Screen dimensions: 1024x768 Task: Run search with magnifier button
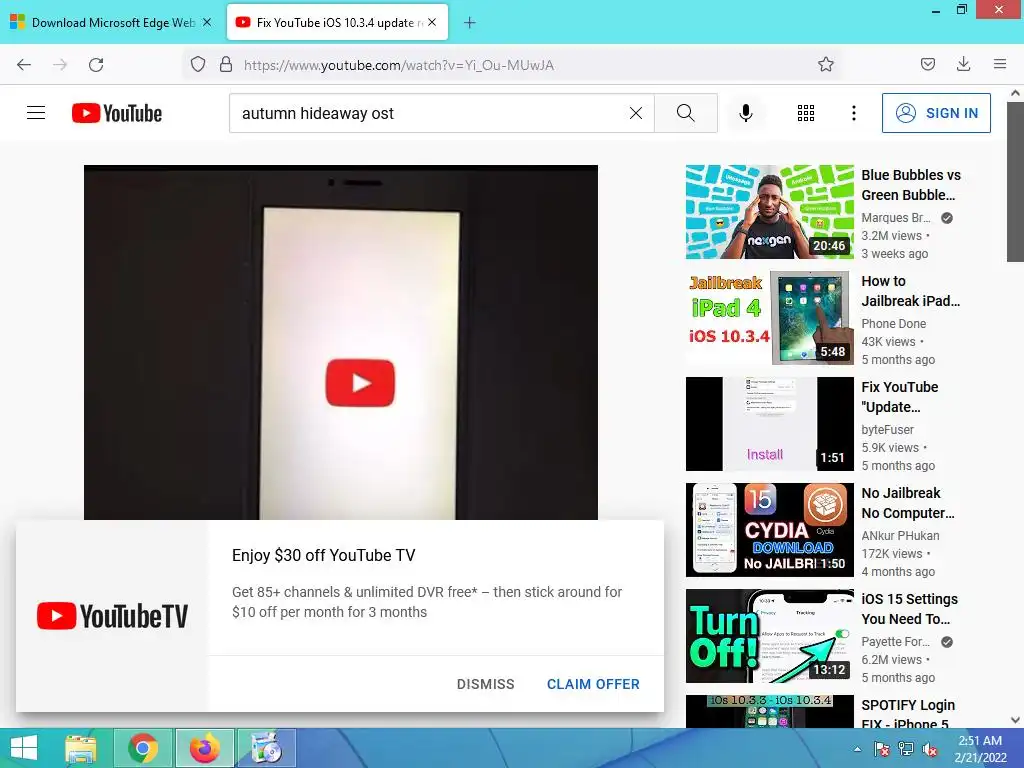click(x=686, y=113)
